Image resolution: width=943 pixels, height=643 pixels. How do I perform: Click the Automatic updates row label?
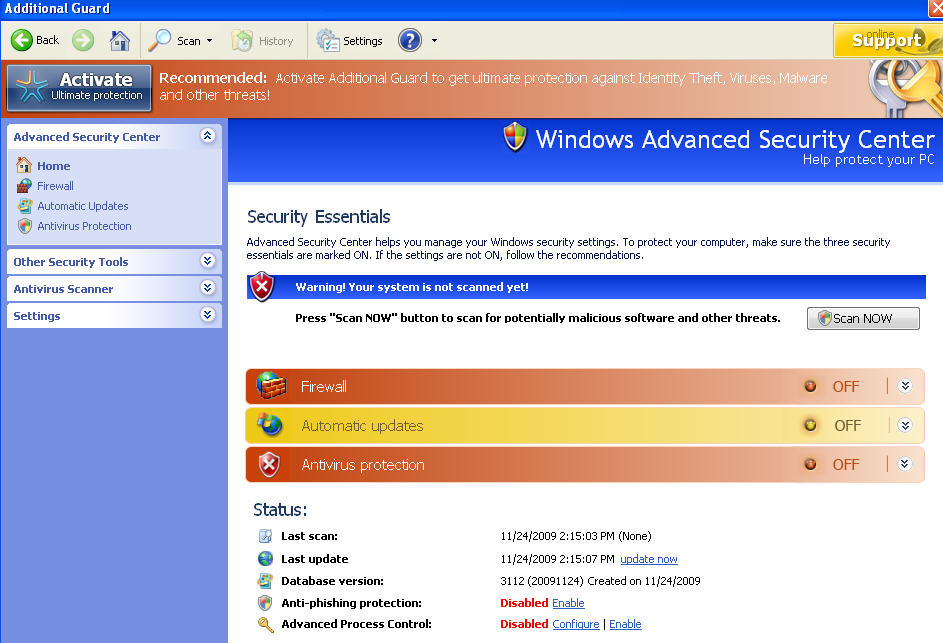pos(362,425)
